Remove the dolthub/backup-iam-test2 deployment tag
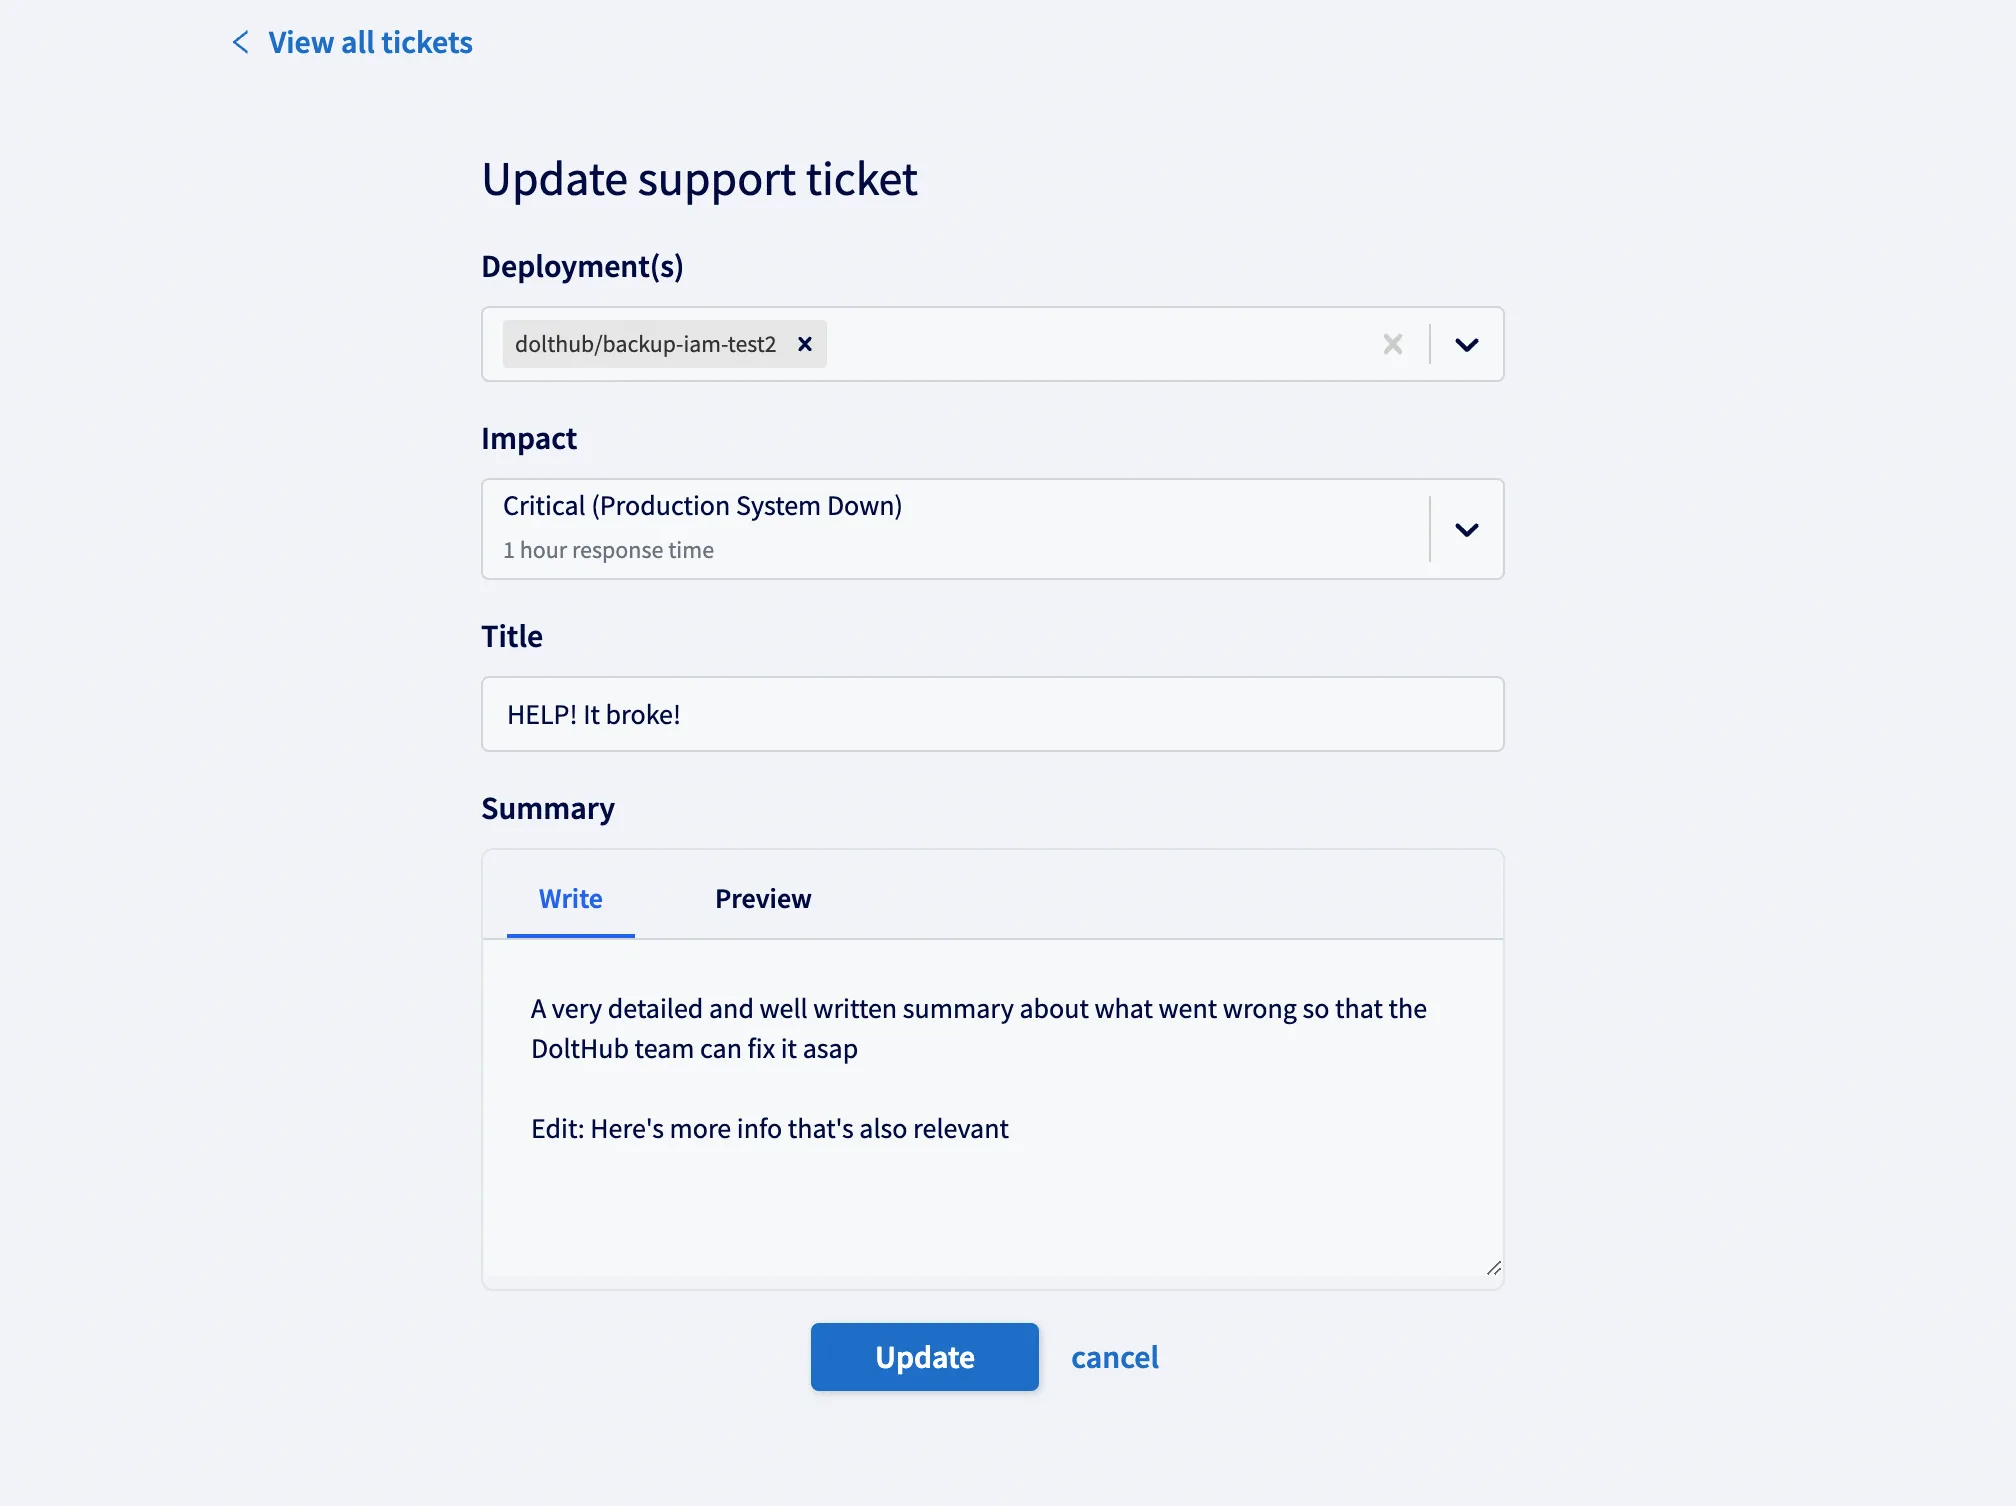Viewport: 2016px width, 1506px height. point(804,344)
